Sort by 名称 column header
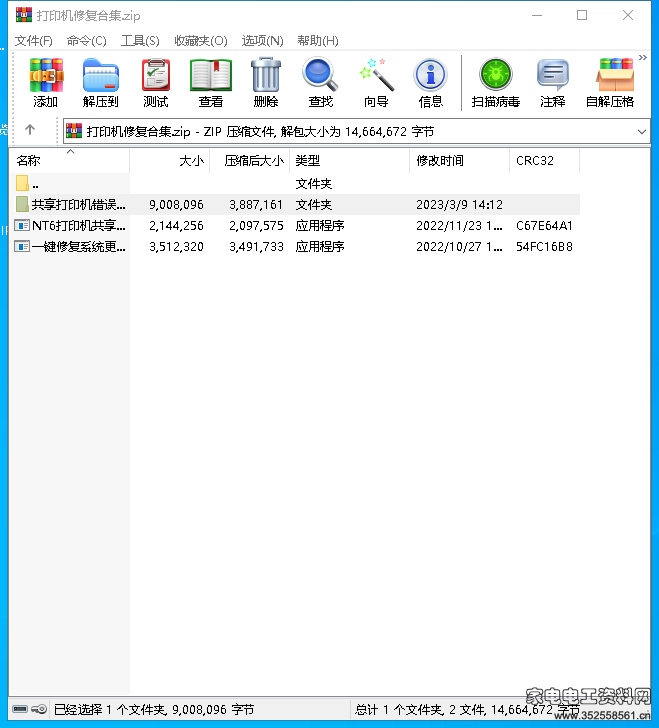659x728 pixels. (69, 161)
